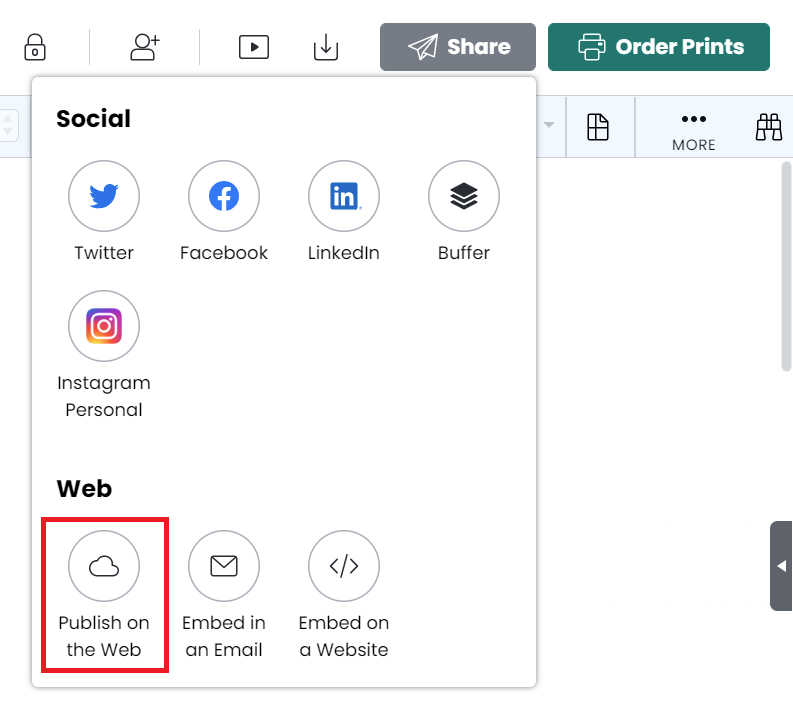The image size is (793, 717).
Task: Open Embed on a Website option
Action: pos(344,567)
